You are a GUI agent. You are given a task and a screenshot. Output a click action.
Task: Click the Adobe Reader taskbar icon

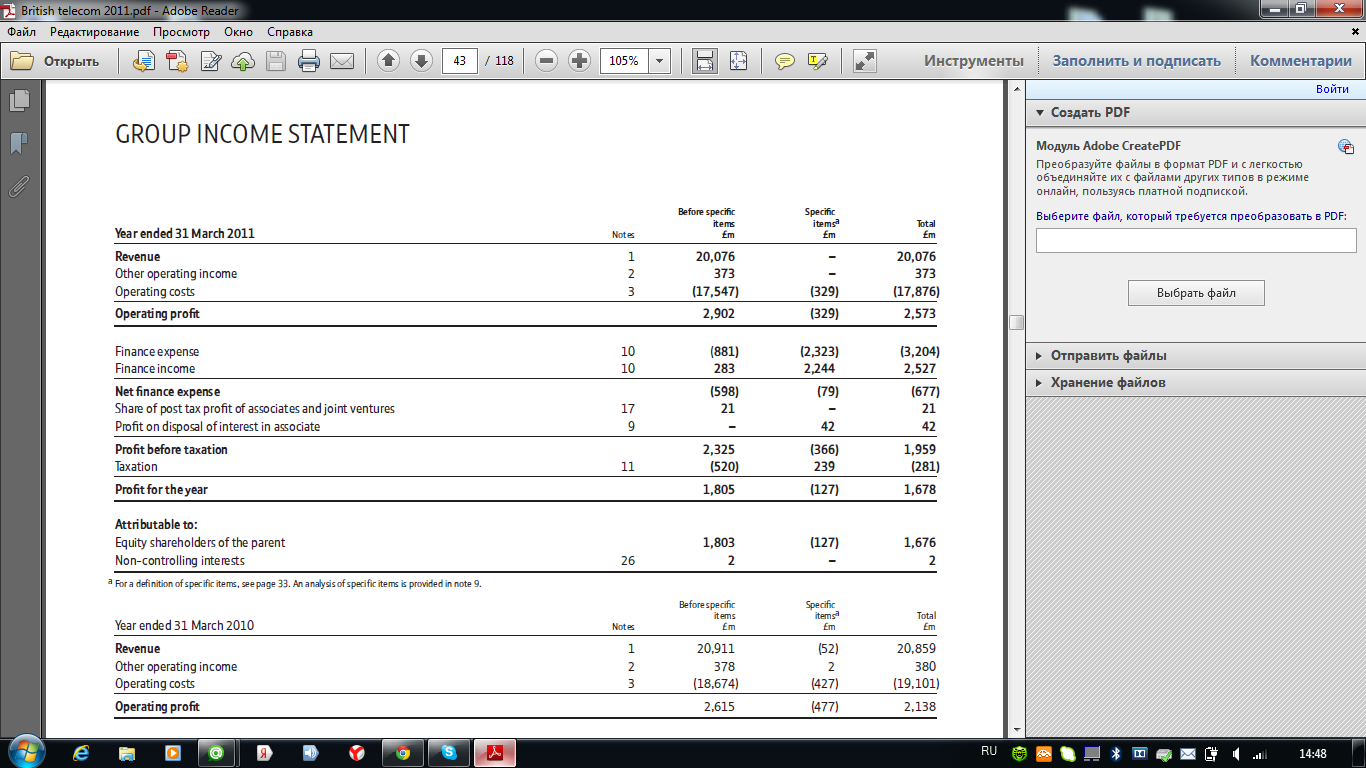(x=494, y=753)
